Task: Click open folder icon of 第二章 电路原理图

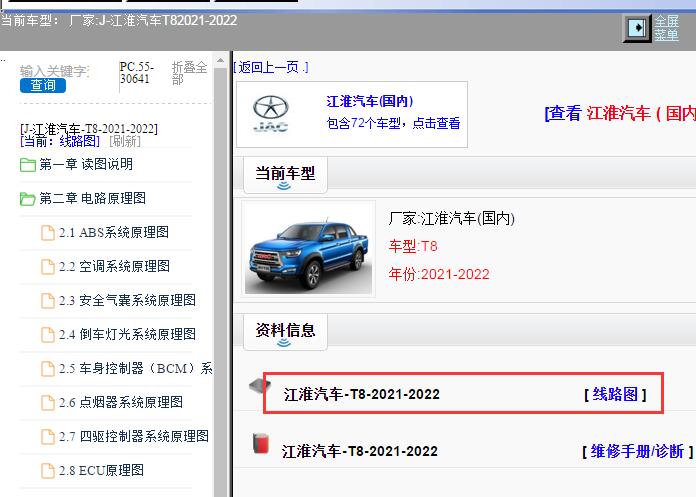Action: [28, 199]
